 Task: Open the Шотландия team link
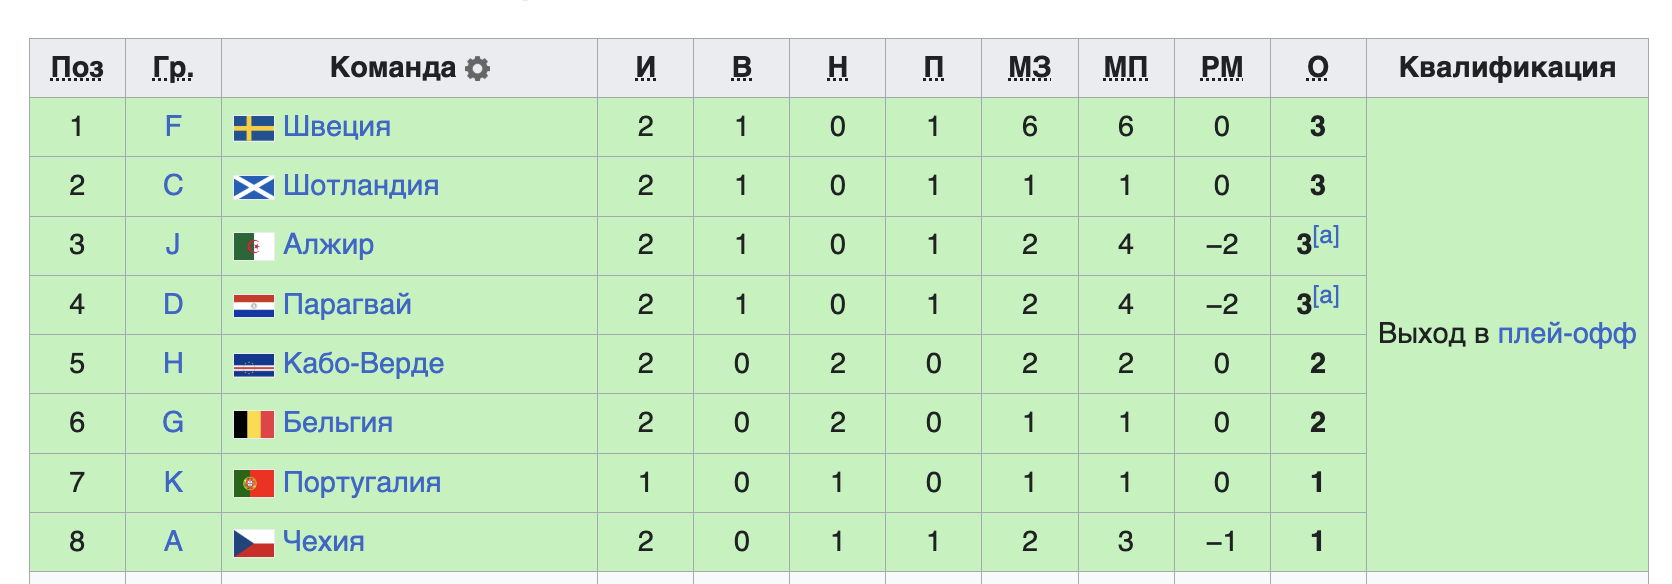click(x=361, y=186)
